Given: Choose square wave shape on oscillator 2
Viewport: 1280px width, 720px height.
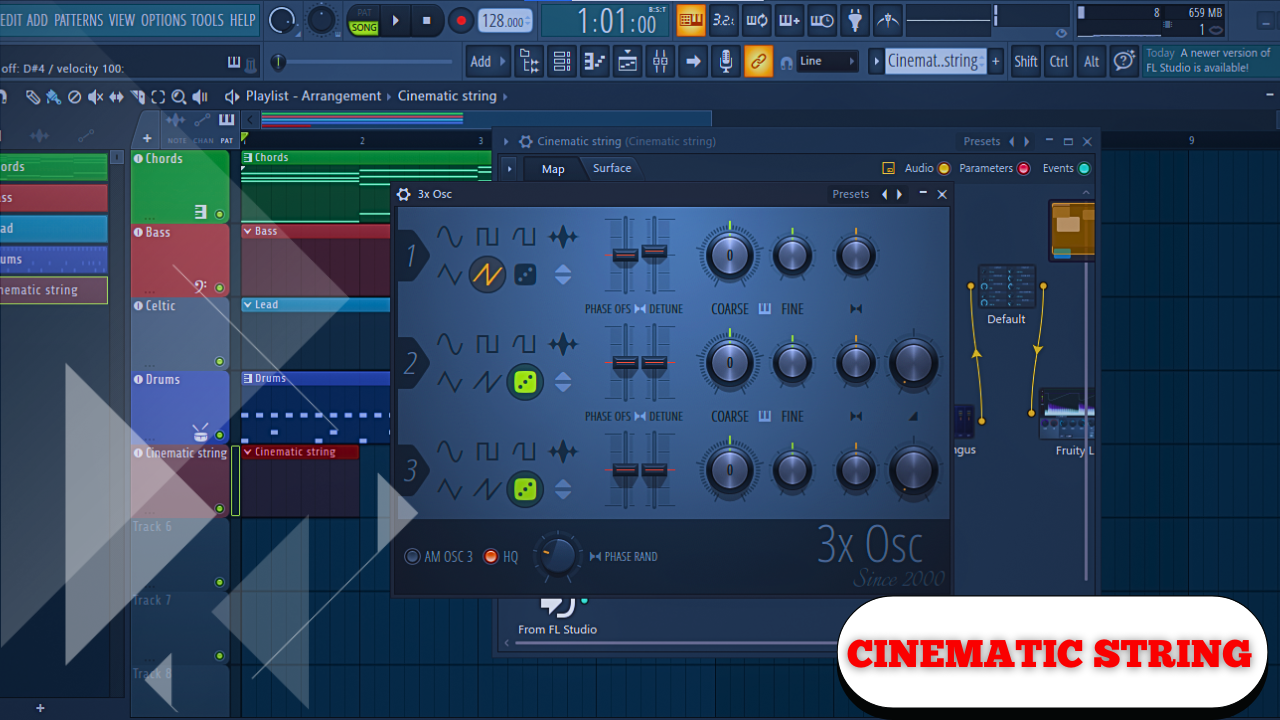Looking at the screenshot, I should click(487, 345).
